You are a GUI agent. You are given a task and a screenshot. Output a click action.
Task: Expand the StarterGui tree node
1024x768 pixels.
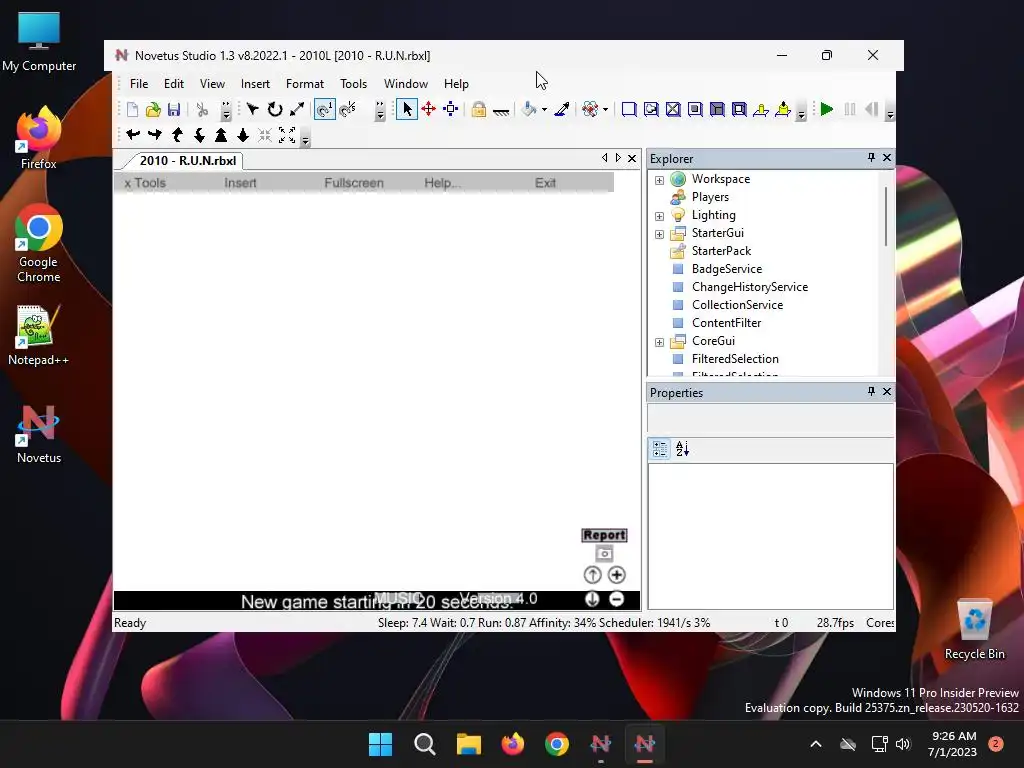click(660, 234)
